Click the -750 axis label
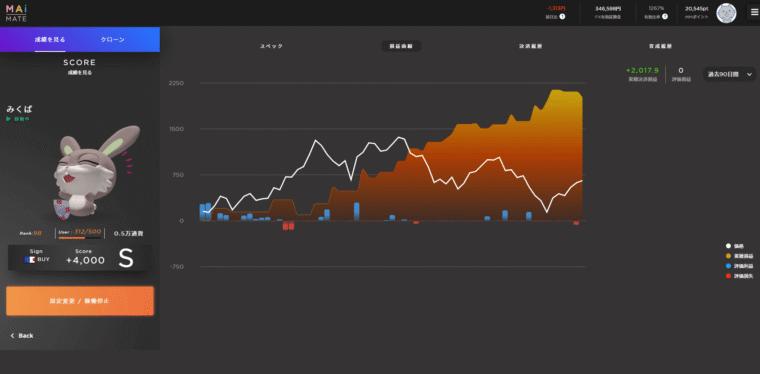 pos(177,267)
